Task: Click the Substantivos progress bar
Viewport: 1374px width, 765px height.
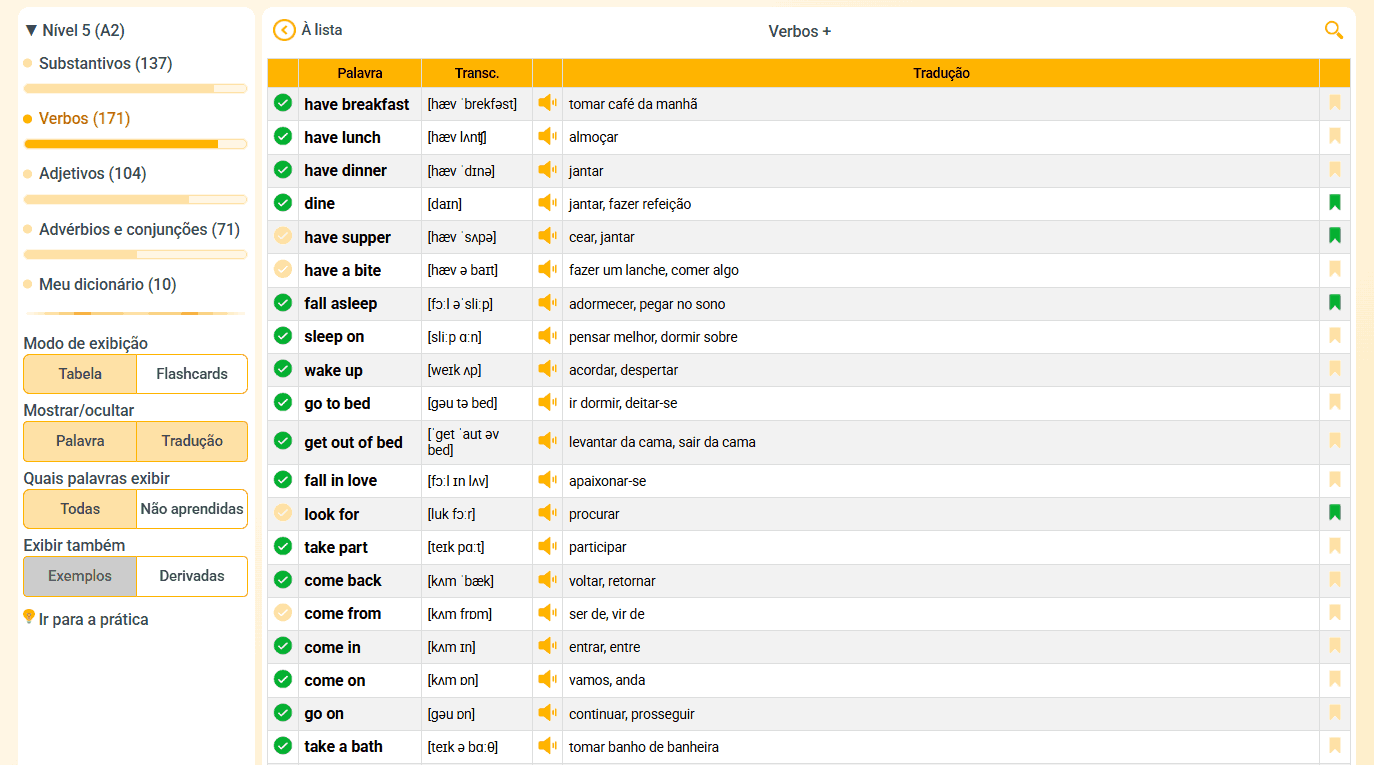Action: coord(135,89)
